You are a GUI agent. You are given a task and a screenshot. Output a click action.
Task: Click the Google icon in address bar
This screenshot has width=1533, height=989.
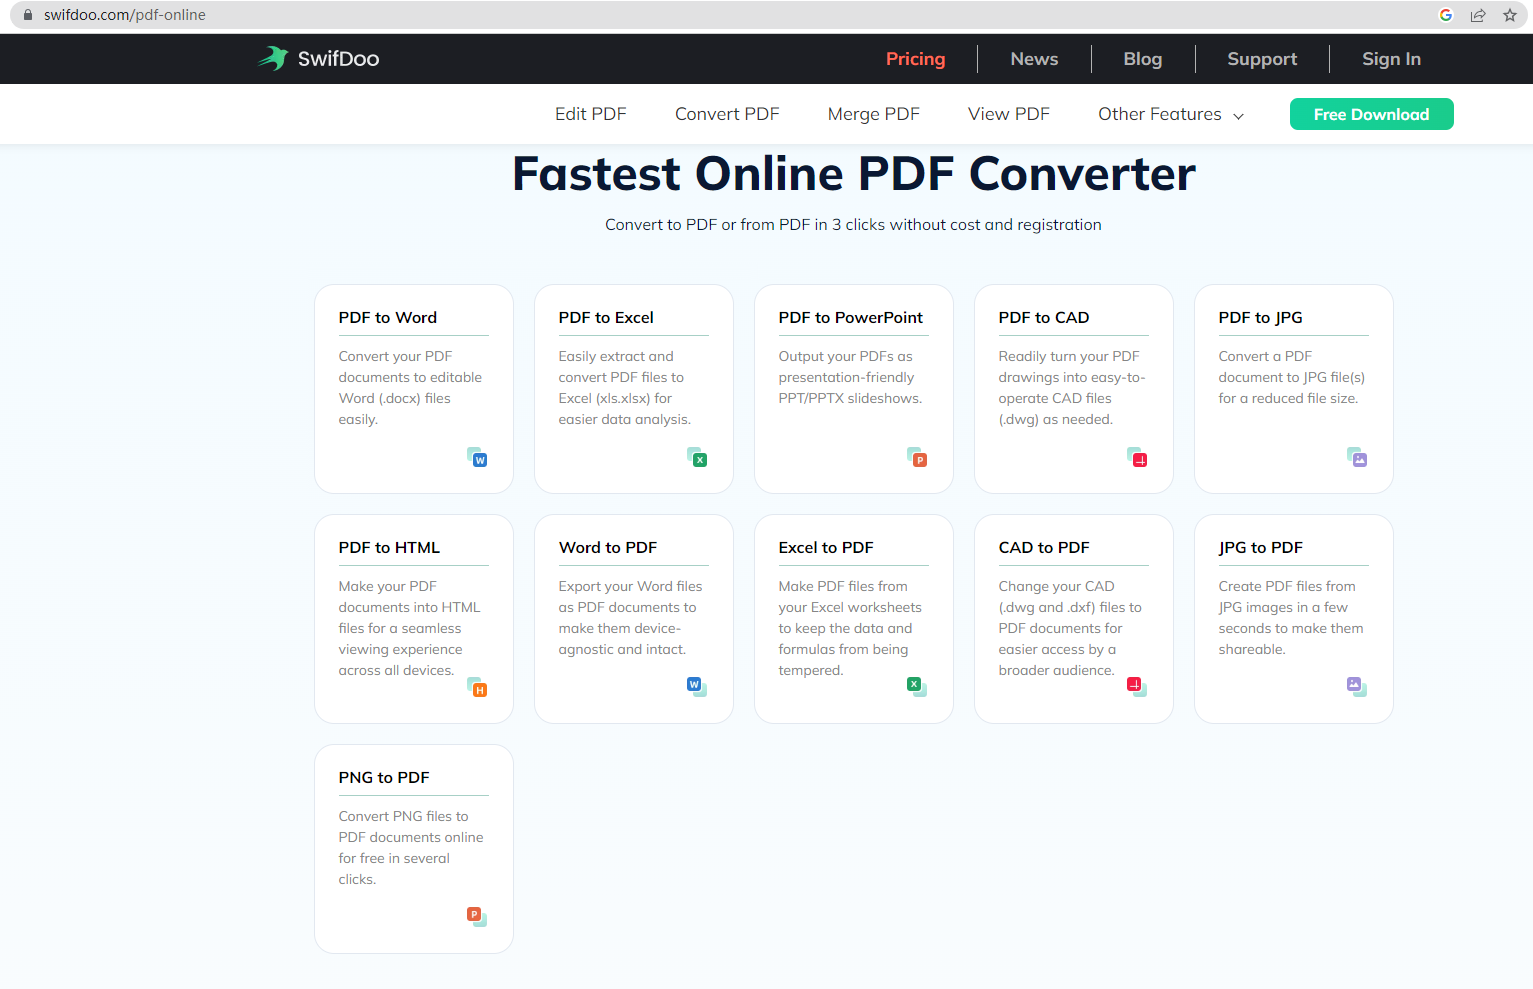point(1446,15)
